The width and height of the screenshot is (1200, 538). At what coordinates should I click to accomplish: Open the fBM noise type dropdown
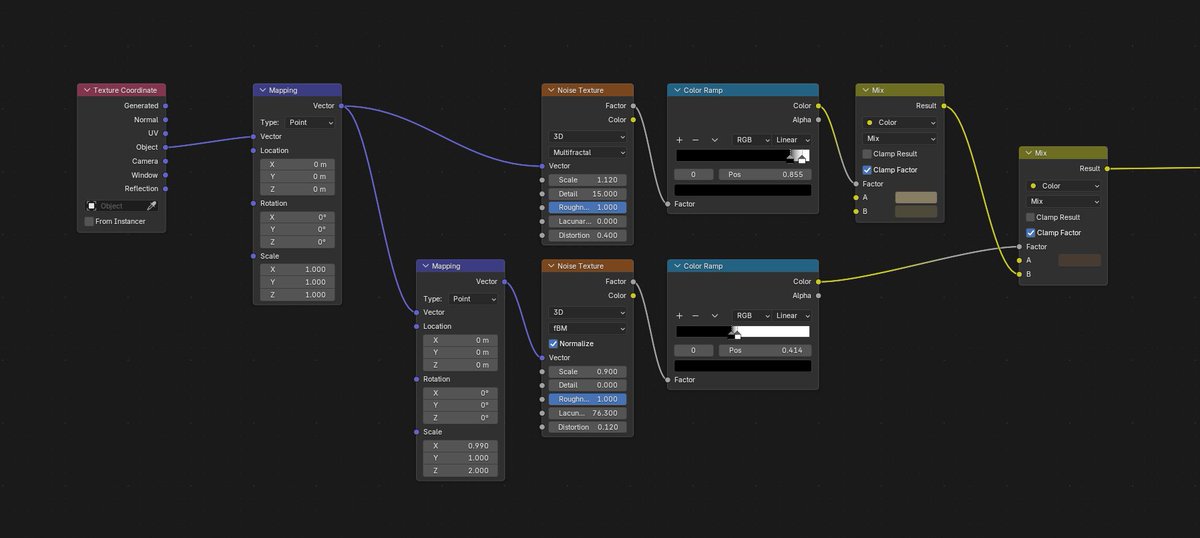[588, 328]
